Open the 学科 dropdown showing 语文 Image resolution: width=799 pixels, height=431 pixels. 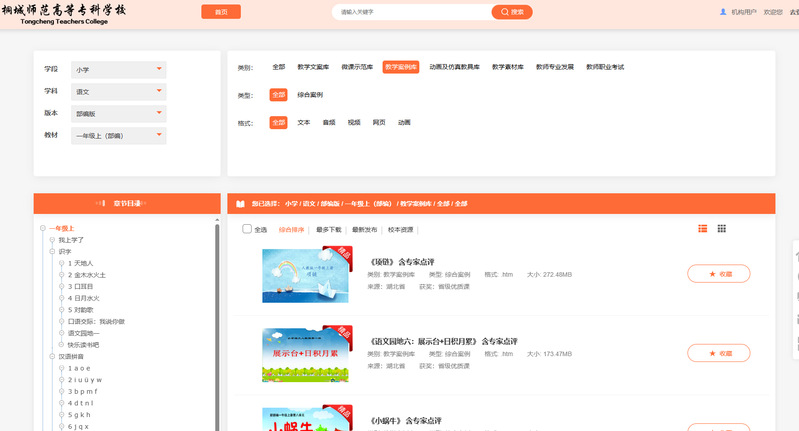point(118,92)
